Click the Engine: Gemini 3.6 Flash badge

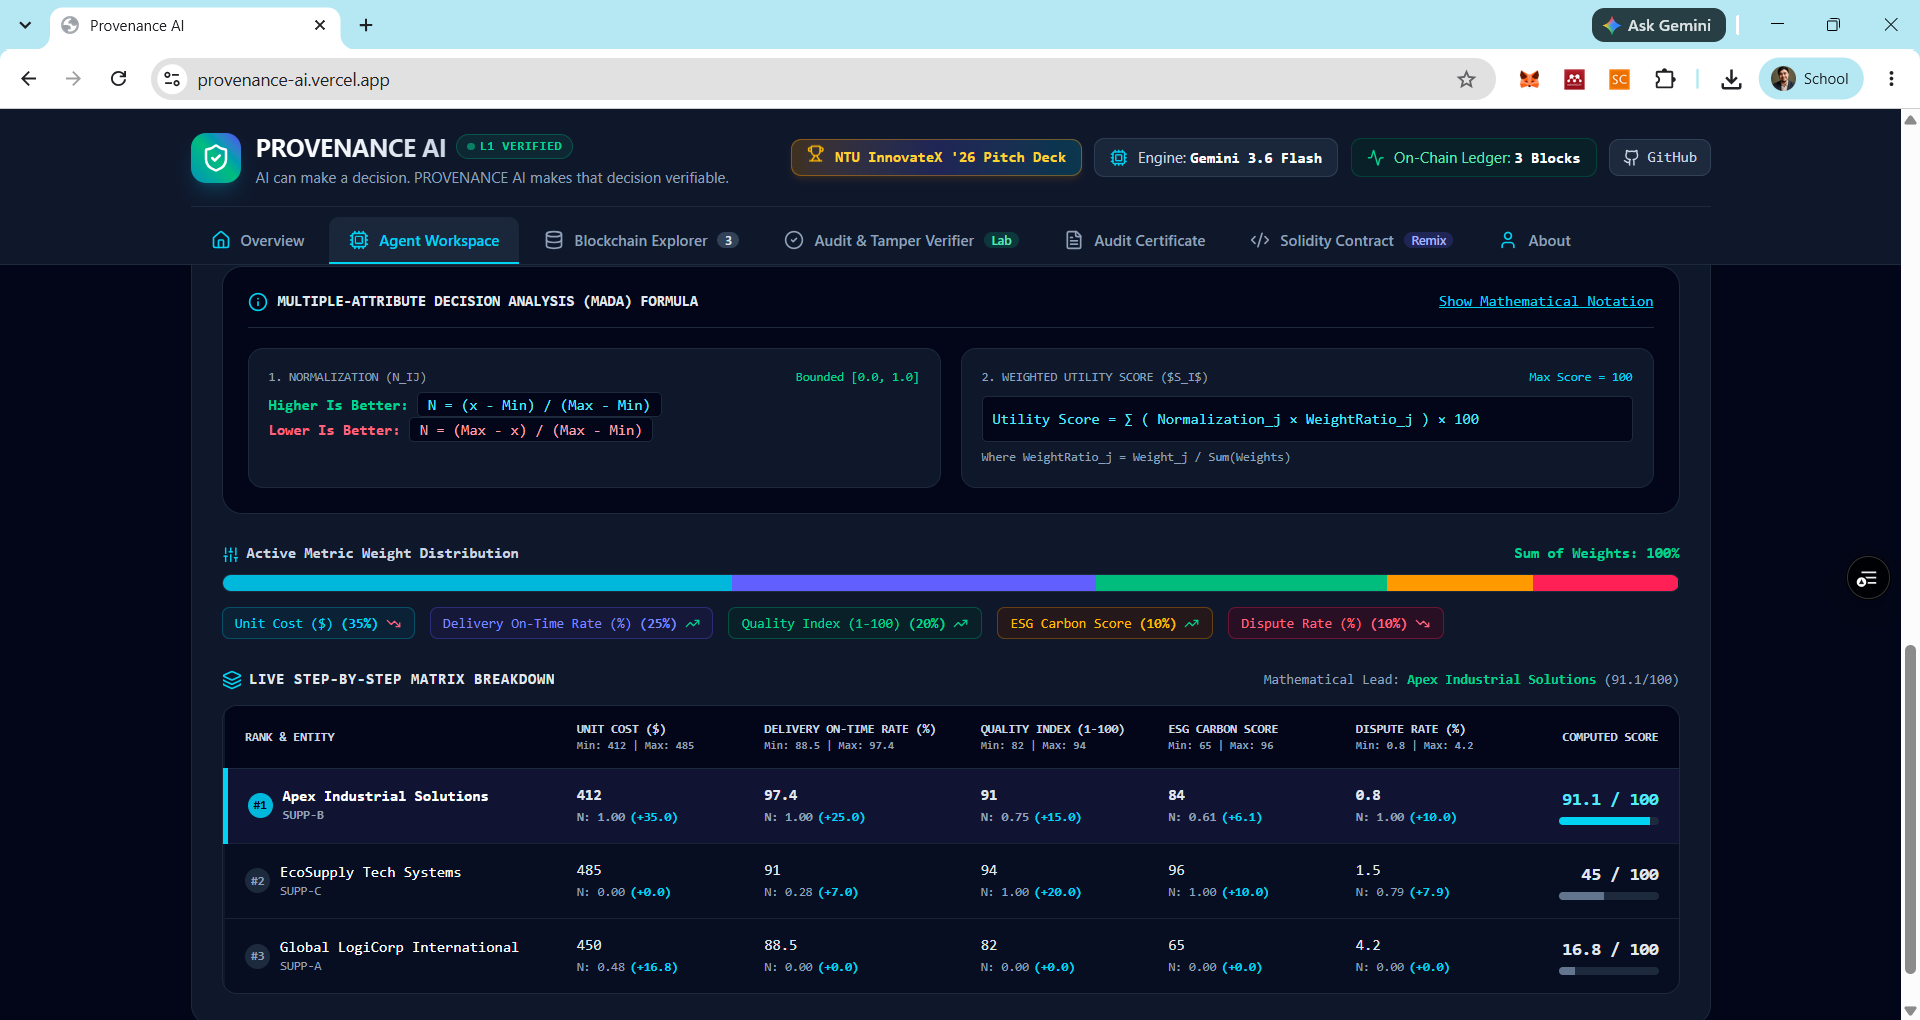pos(1216,158)
